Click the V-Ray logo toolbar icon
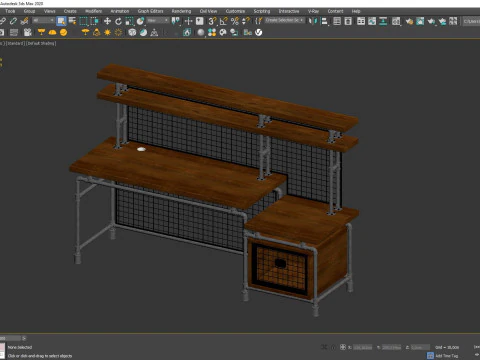Viewport: 480px width, 360px height. pos(258,32)
